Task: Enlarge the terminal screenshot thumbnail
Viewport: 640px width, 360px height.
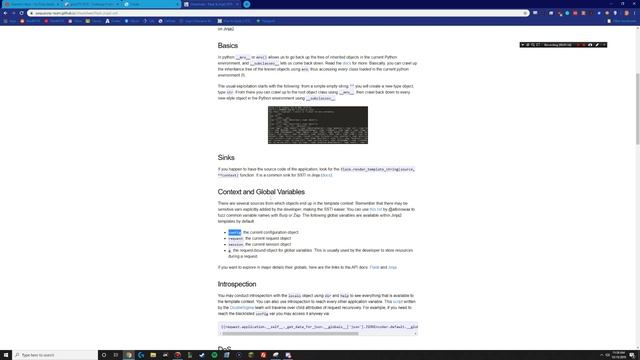Action: [x=318, y=125]
